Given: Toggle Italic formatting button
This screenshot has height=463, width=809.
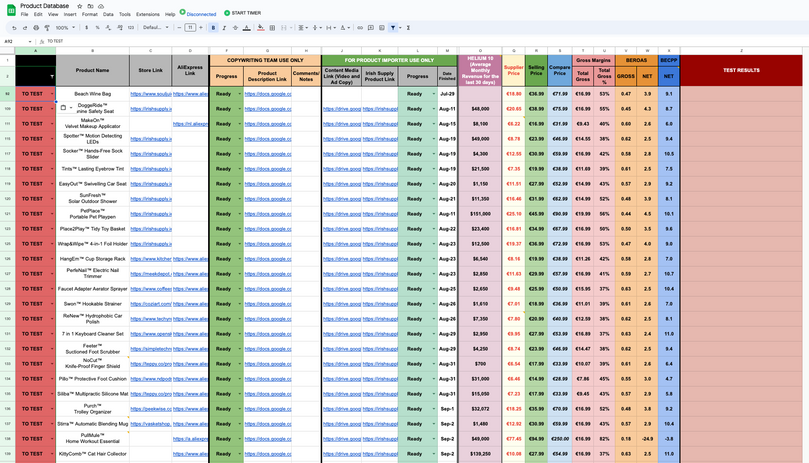Looking at the screenshot, I should (x=222, y=28).
